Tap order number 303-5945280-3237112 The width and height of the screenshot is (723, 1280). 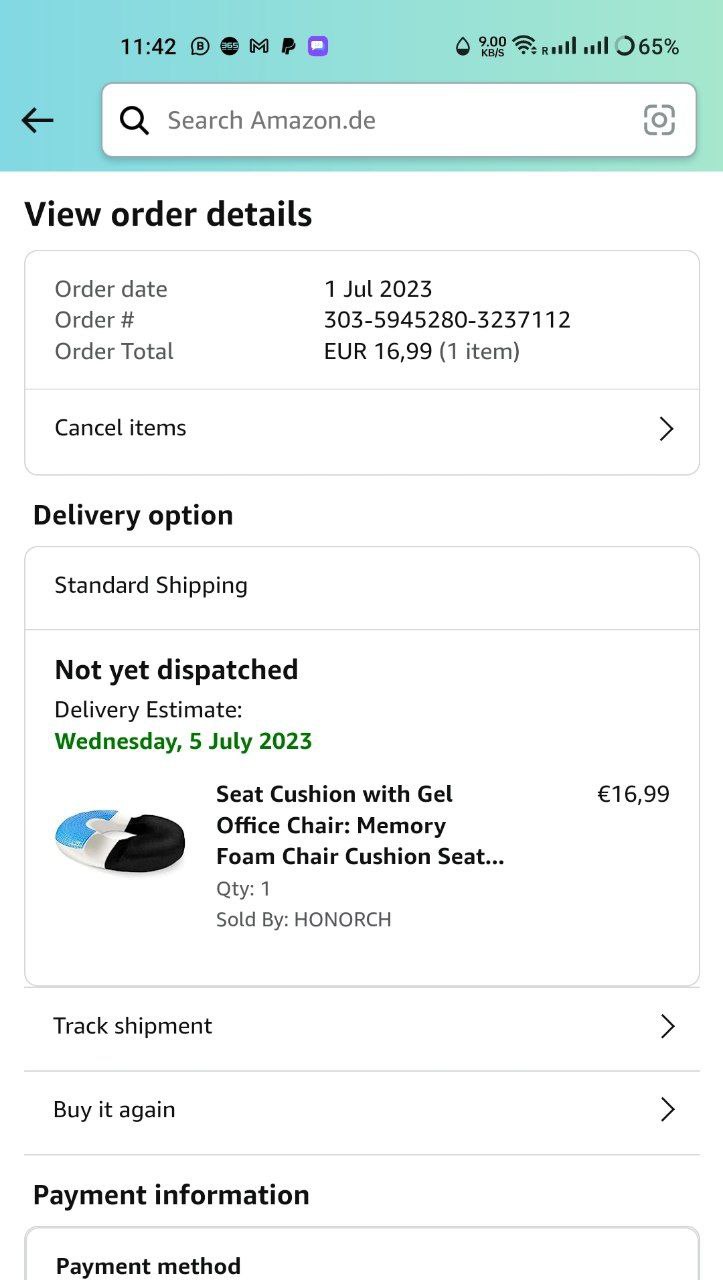click(x=447, y=320)
